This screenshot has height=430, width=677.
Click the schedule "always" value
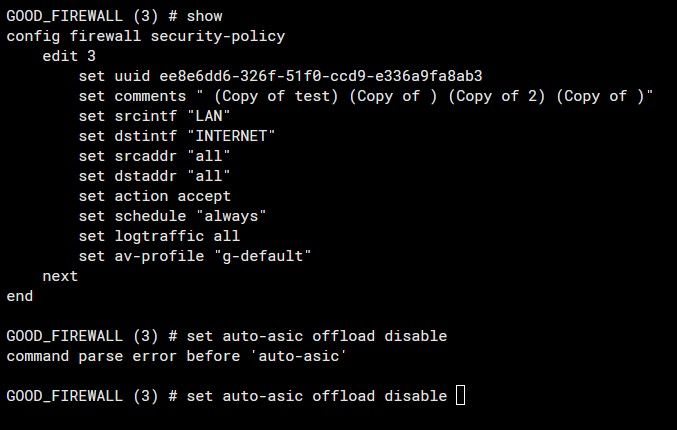[x=230, y=216]
